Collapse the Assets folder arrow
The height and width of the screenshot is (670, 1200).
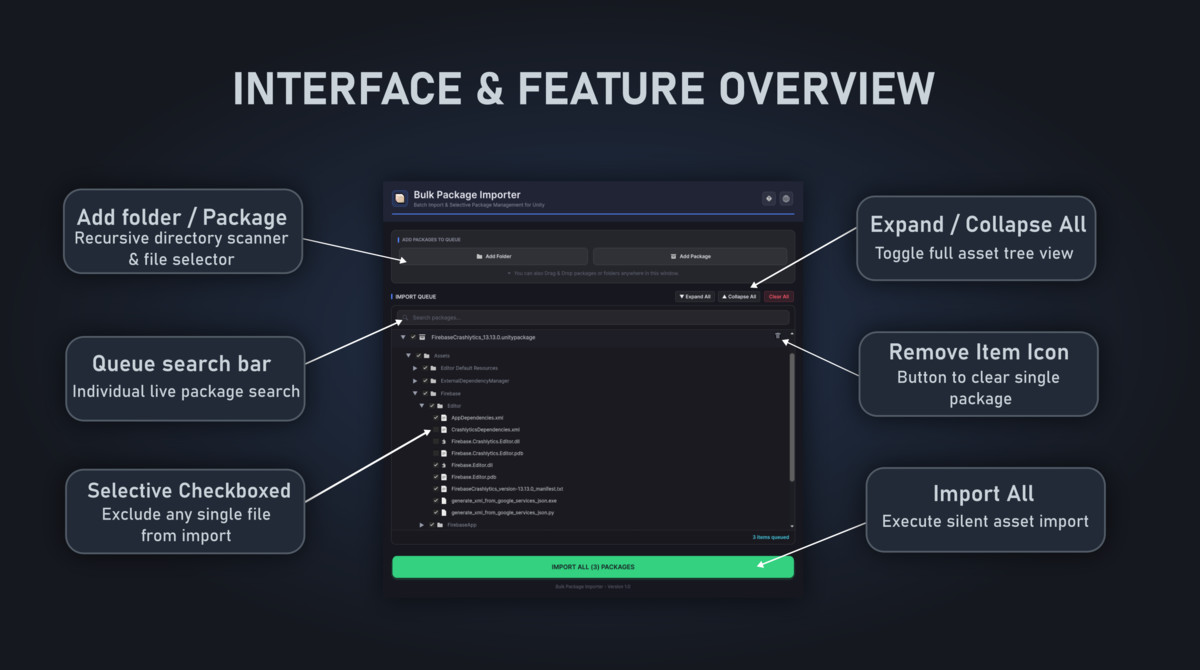pos(408,355)
